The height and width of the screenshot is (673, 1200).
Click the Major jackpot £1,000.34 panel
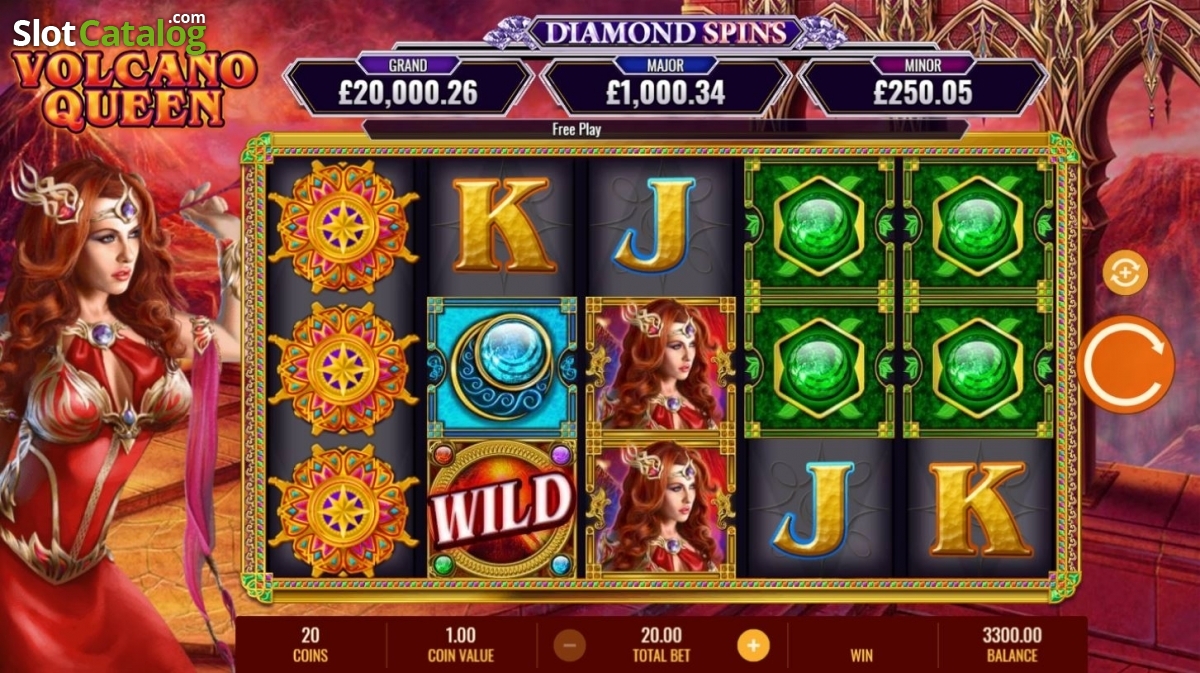(664, 86)
